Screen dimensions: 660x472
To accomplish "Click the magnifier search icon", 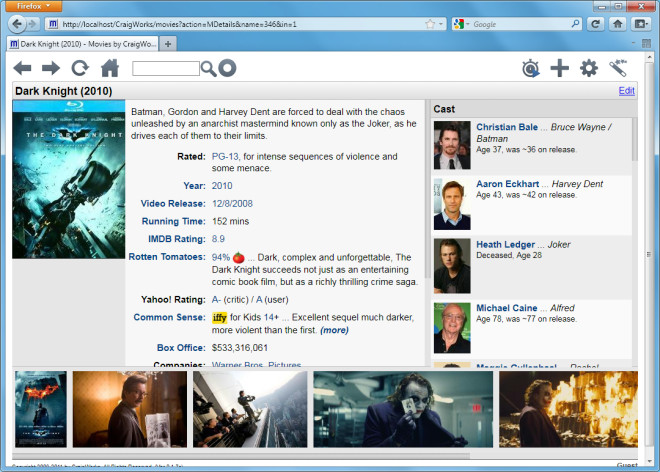I will pos(208,69).
